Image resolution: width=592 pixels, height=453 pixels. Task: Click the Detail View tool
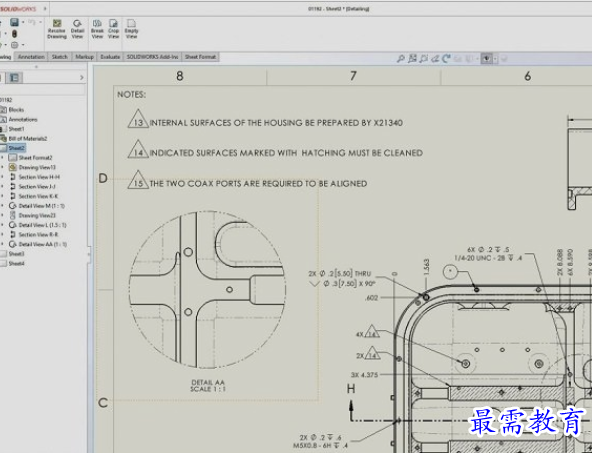click(77, 29)
